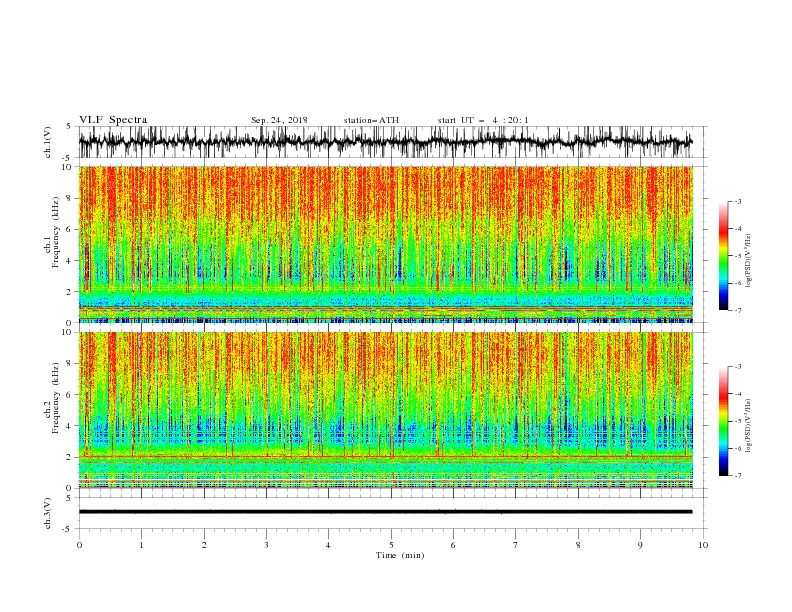792x612 pixels.
Task: Click the 'Time (min)' axis label
Action: pyautogui.click(x=400, y=555)
